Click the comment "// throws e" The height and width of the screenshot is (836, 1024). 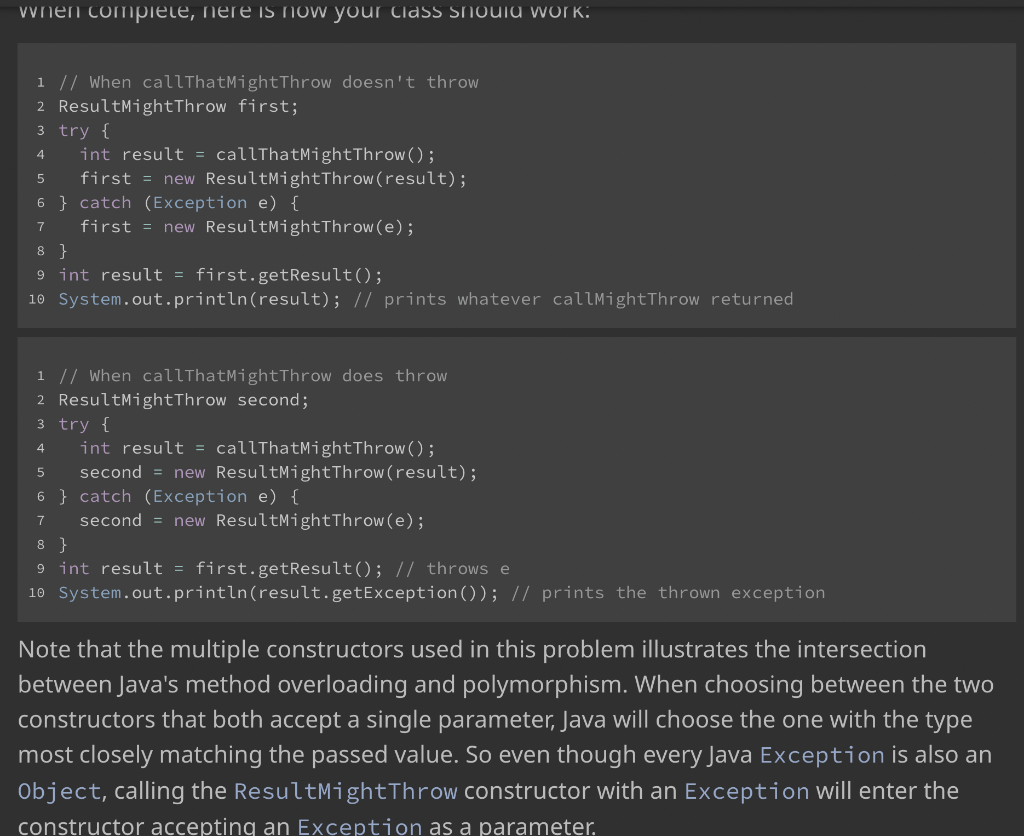click(453, 569)
